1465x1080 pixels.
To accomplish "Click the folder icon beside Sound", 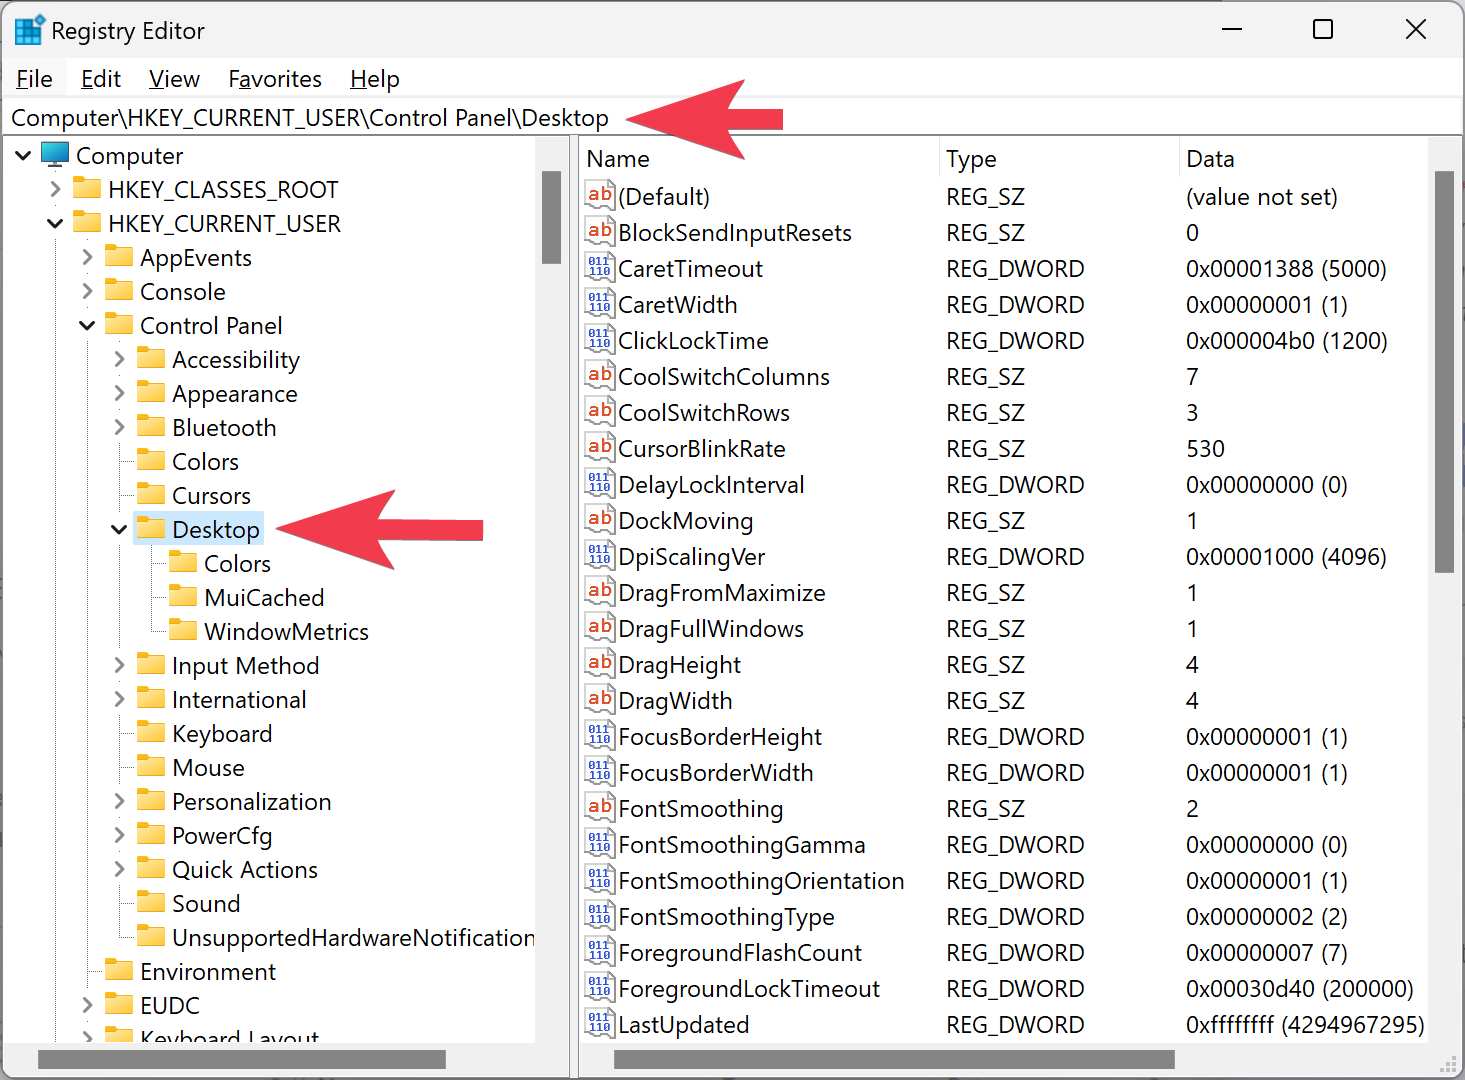I will (151, 902).
